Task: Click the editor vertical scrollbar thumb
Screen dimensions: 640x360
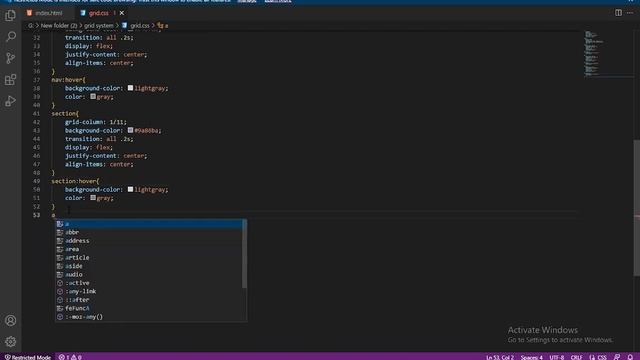Action: [x=636, y=208]
